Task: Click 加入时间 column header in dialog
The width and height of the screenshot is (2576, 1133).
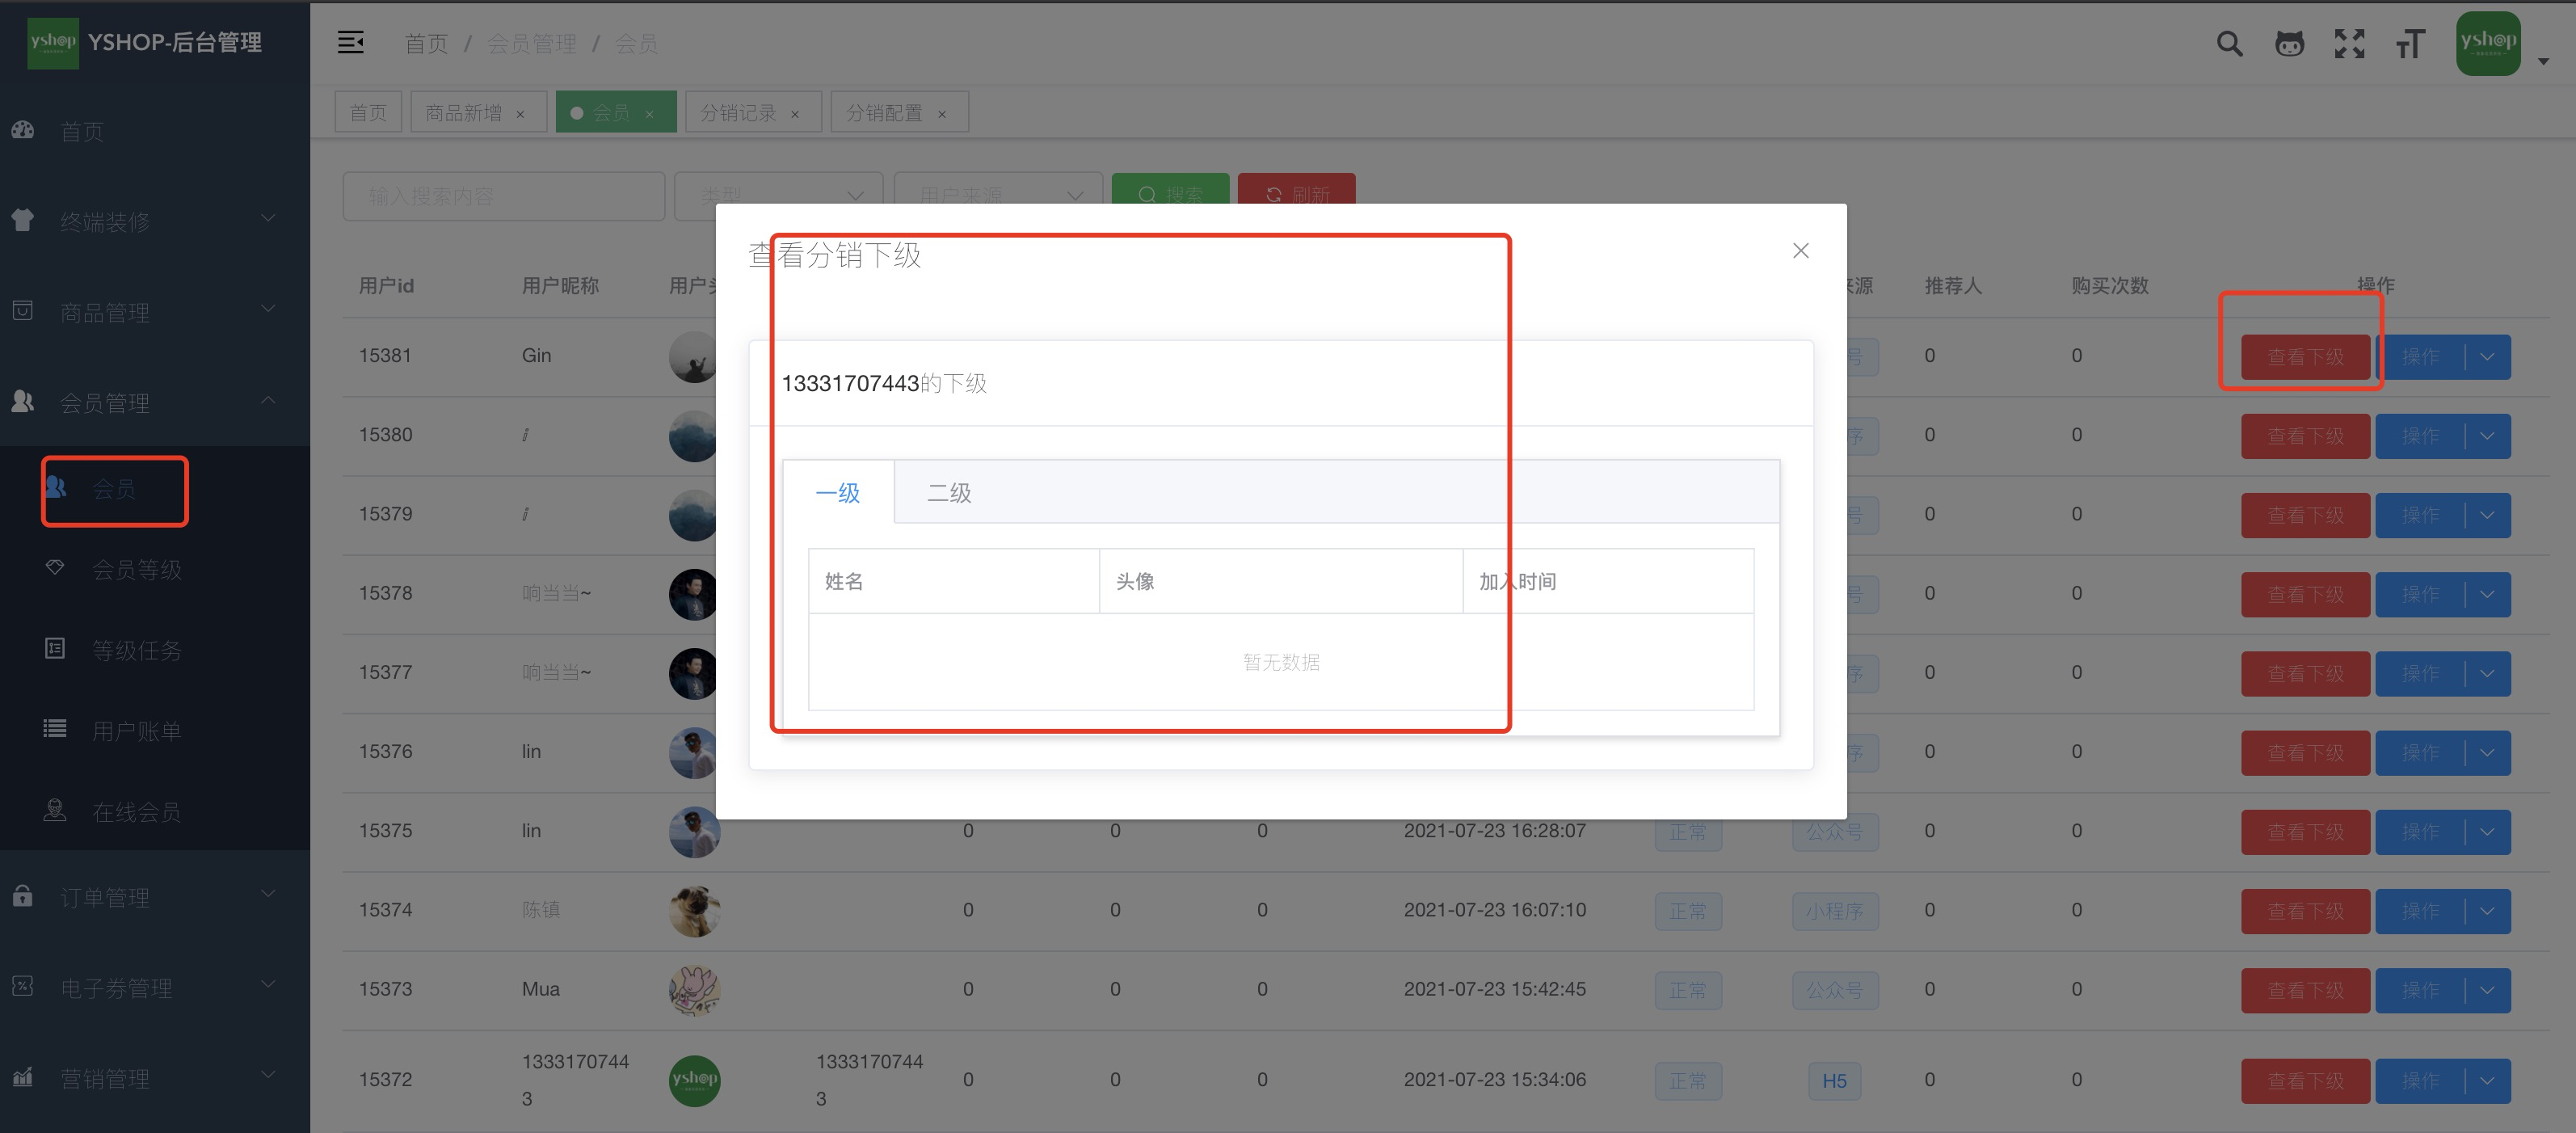Action: click(x=1608, y=581)
